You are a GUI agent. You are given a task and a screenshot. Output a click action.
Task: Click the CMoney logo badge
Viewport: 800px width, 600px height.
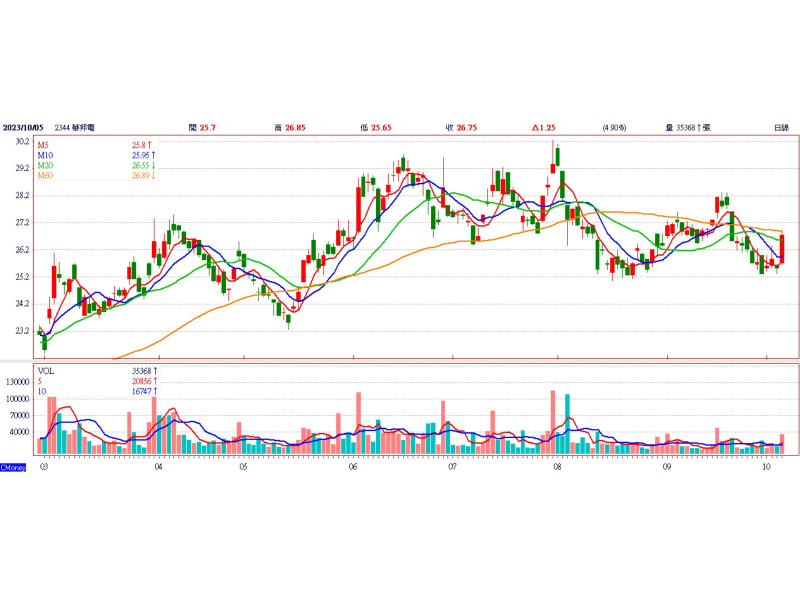coord(13,467)
